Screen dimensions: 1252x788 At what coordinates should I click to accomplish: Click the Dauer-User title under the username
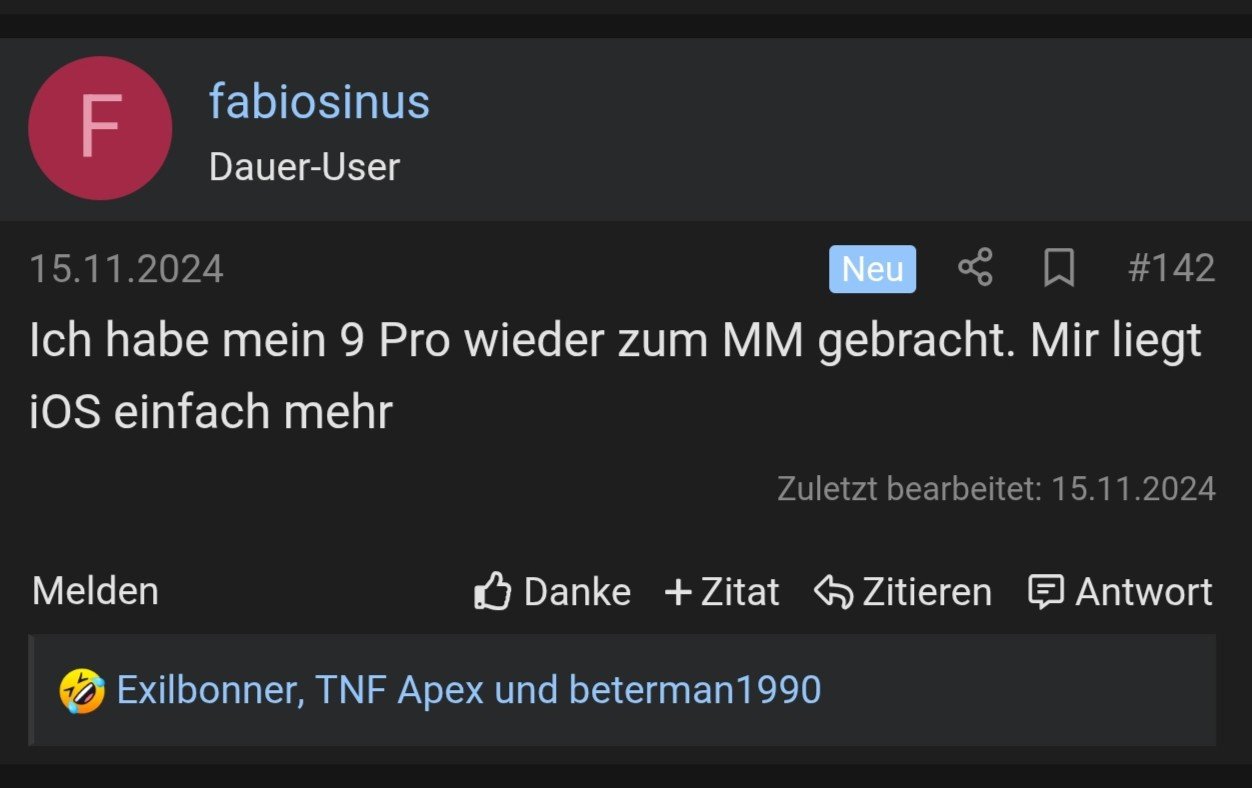coord(304,167)
